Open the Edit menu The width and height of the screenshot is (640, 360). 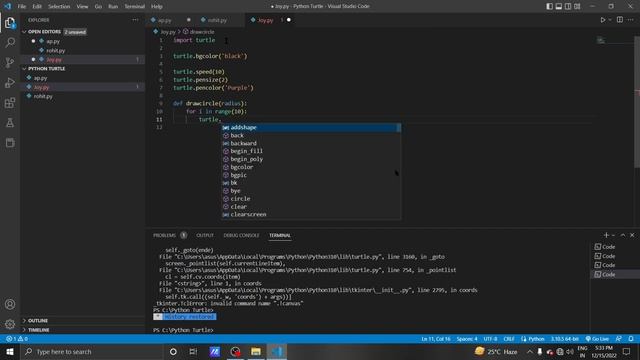[37, 6]
